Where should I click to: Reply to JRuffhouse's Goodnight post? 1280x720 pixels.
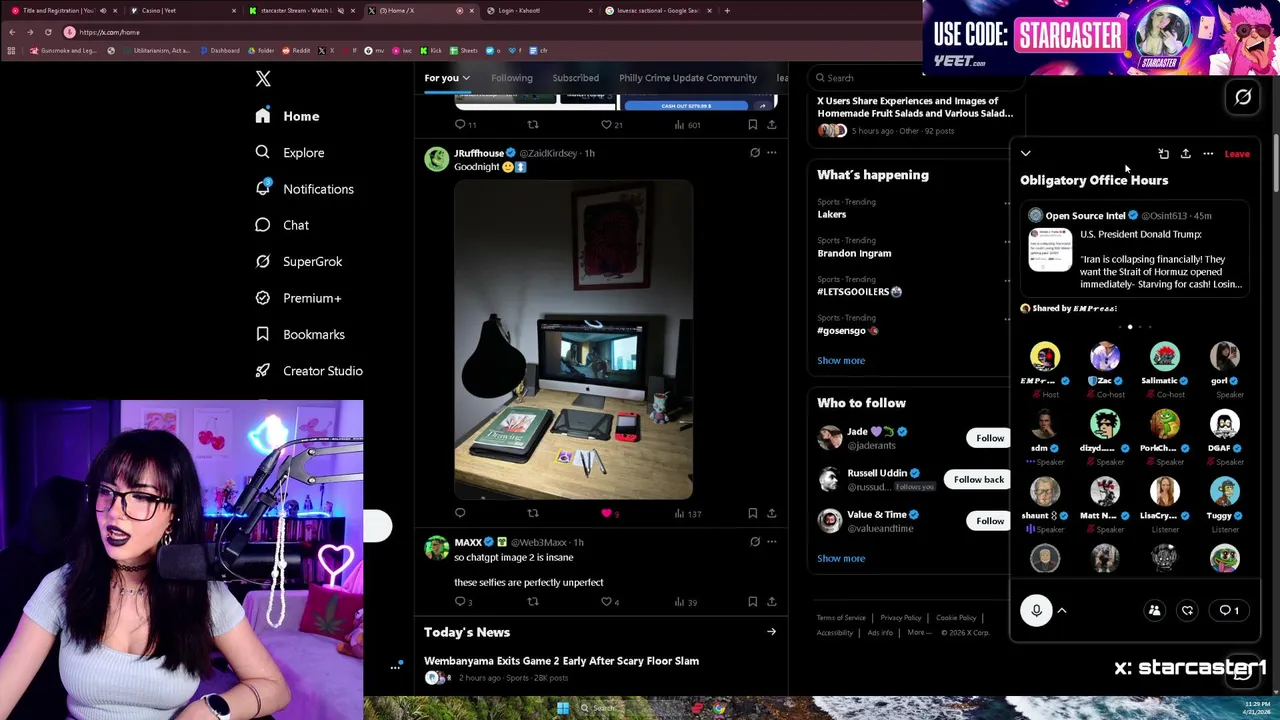pos(460,513)
